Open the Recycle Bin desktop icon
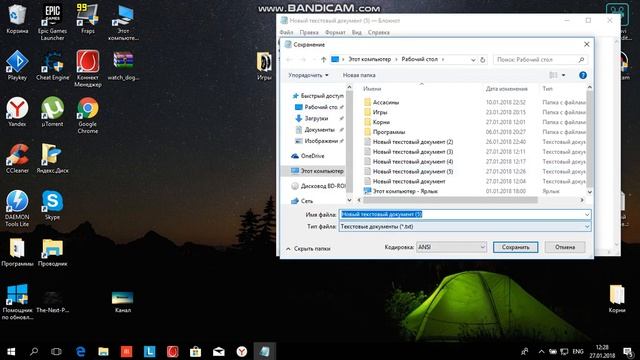The image size is (640, 360). [17, 19]
